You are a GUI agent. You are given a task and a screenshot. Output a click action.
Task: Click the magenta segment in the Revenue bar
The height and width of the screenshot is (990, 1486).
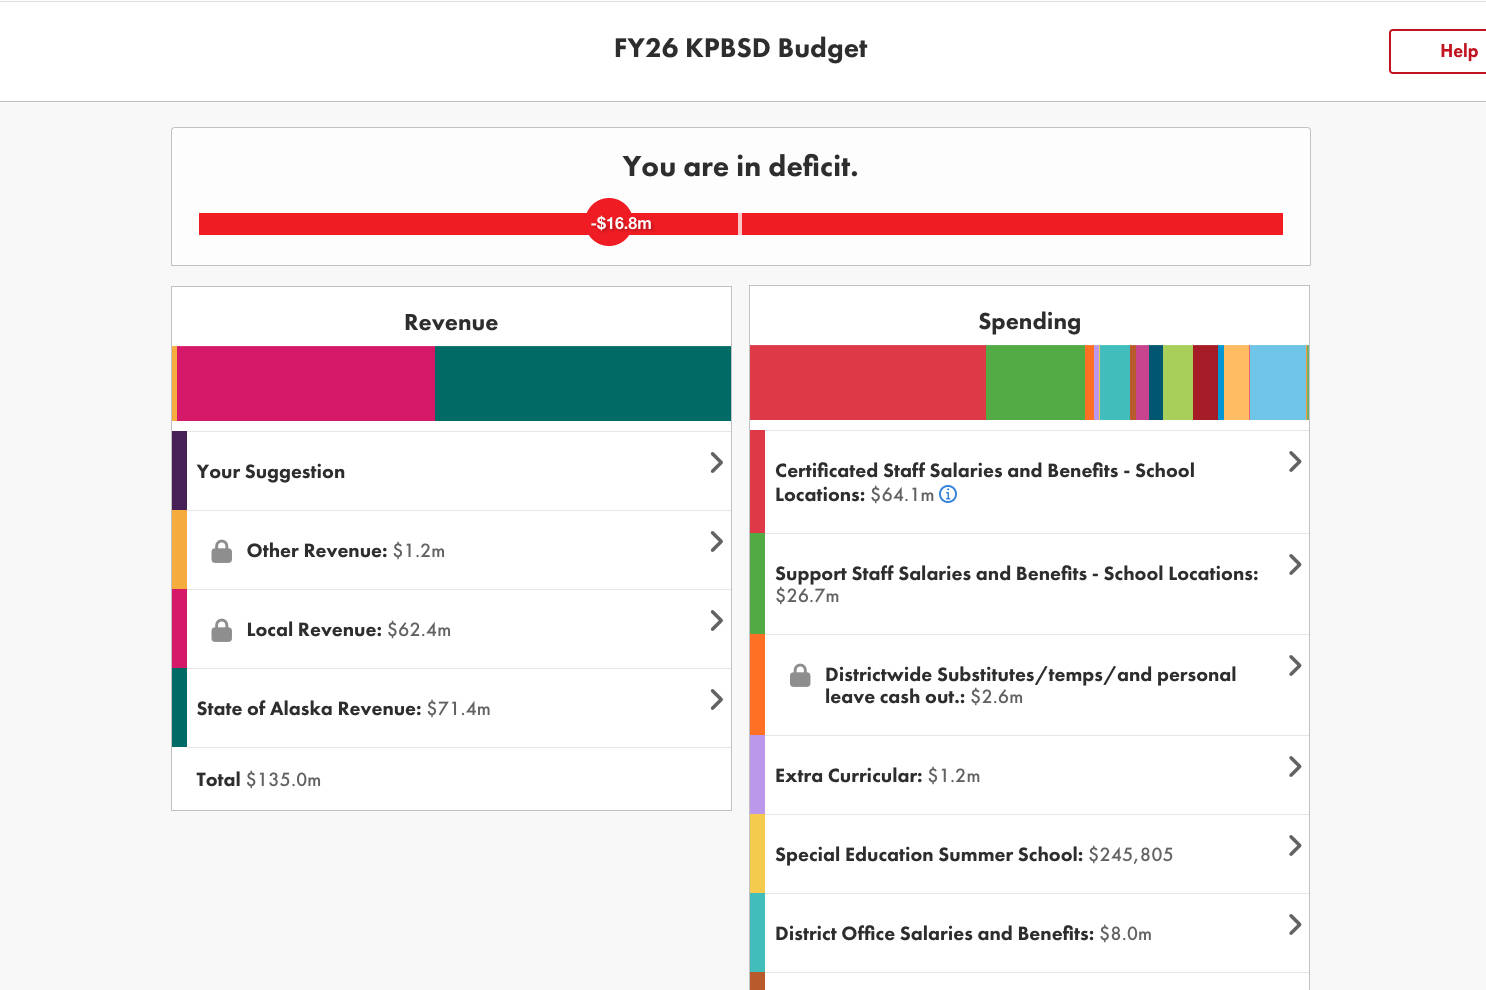(x=305, y=383)
